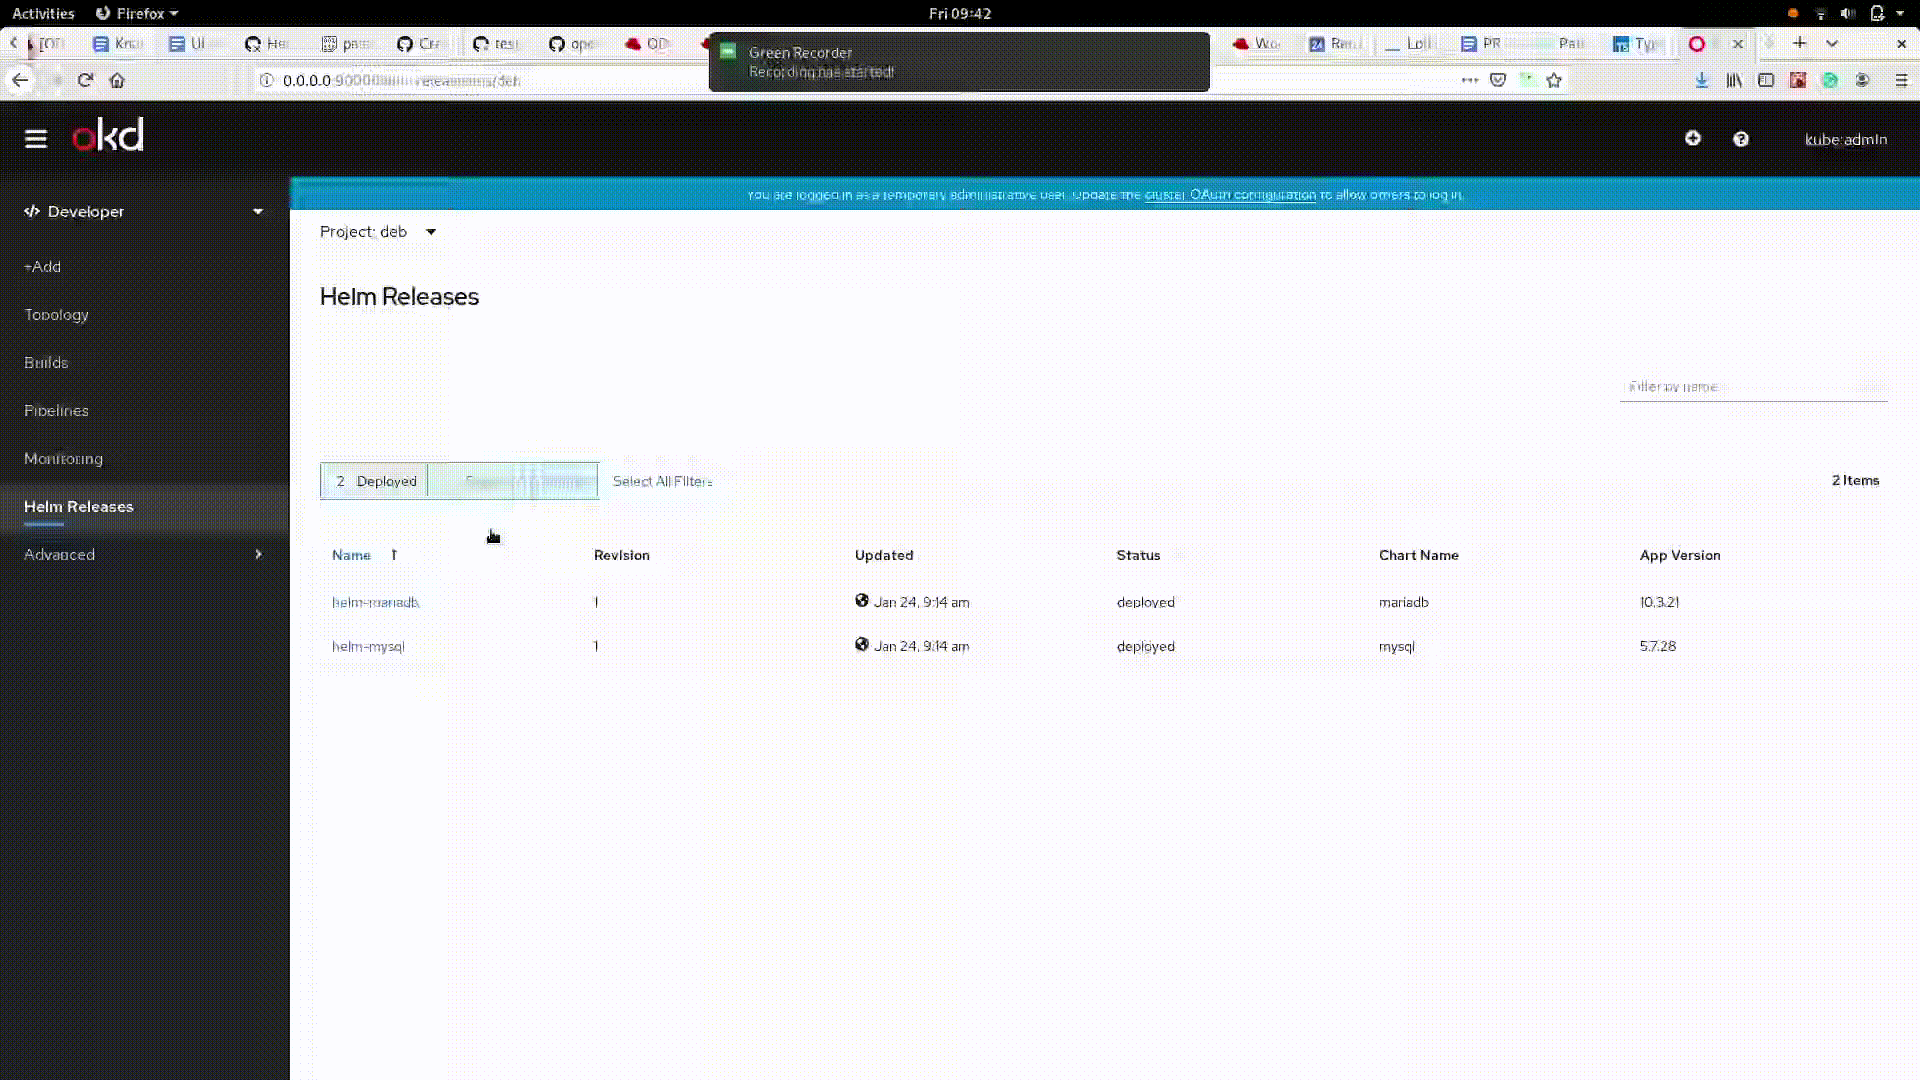This screenshot has height=1080, width=1920.
Task: Open the help question mark menu
Action: coord(1740,139)
